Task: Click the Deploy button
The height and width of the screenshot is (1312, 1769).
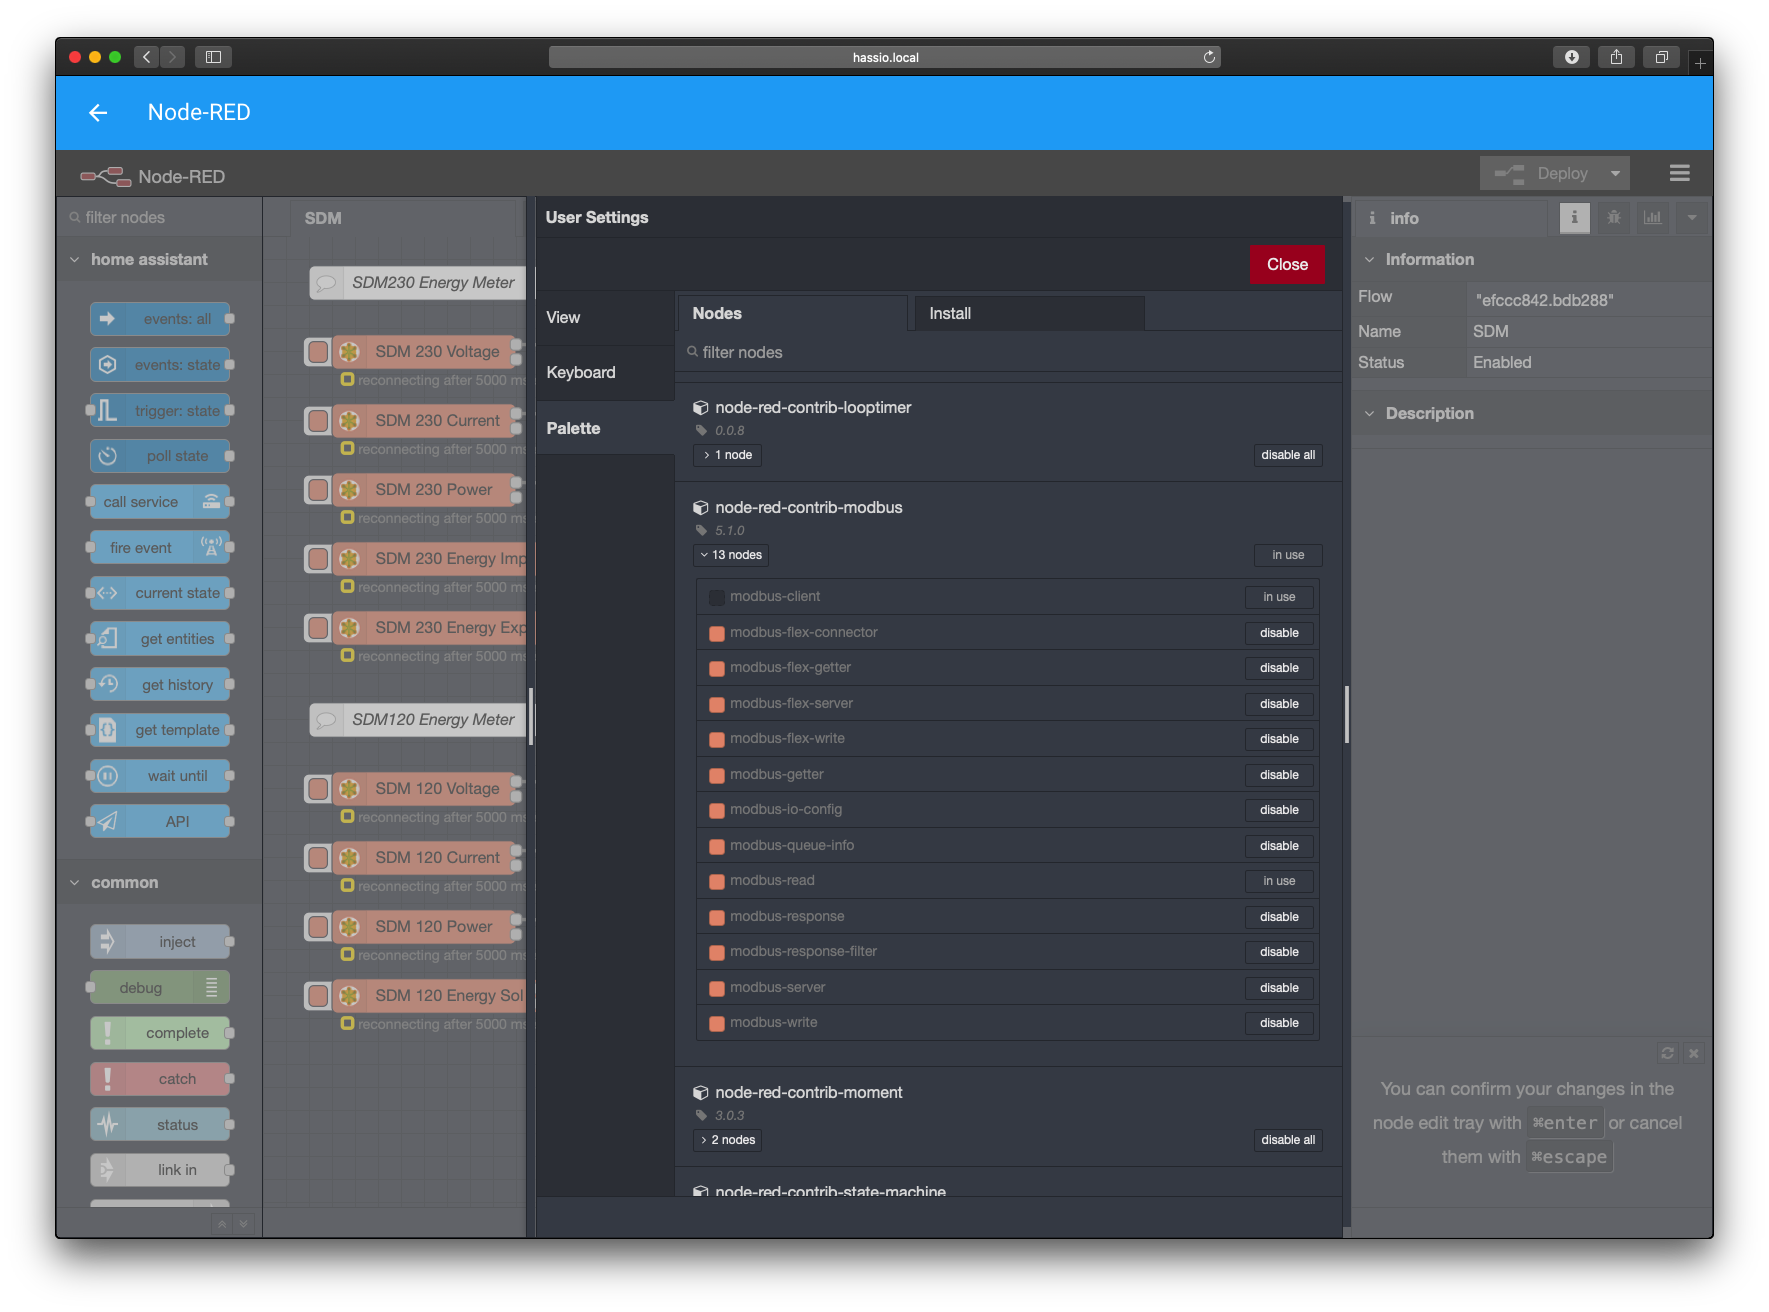Action: click(1541, 173)
